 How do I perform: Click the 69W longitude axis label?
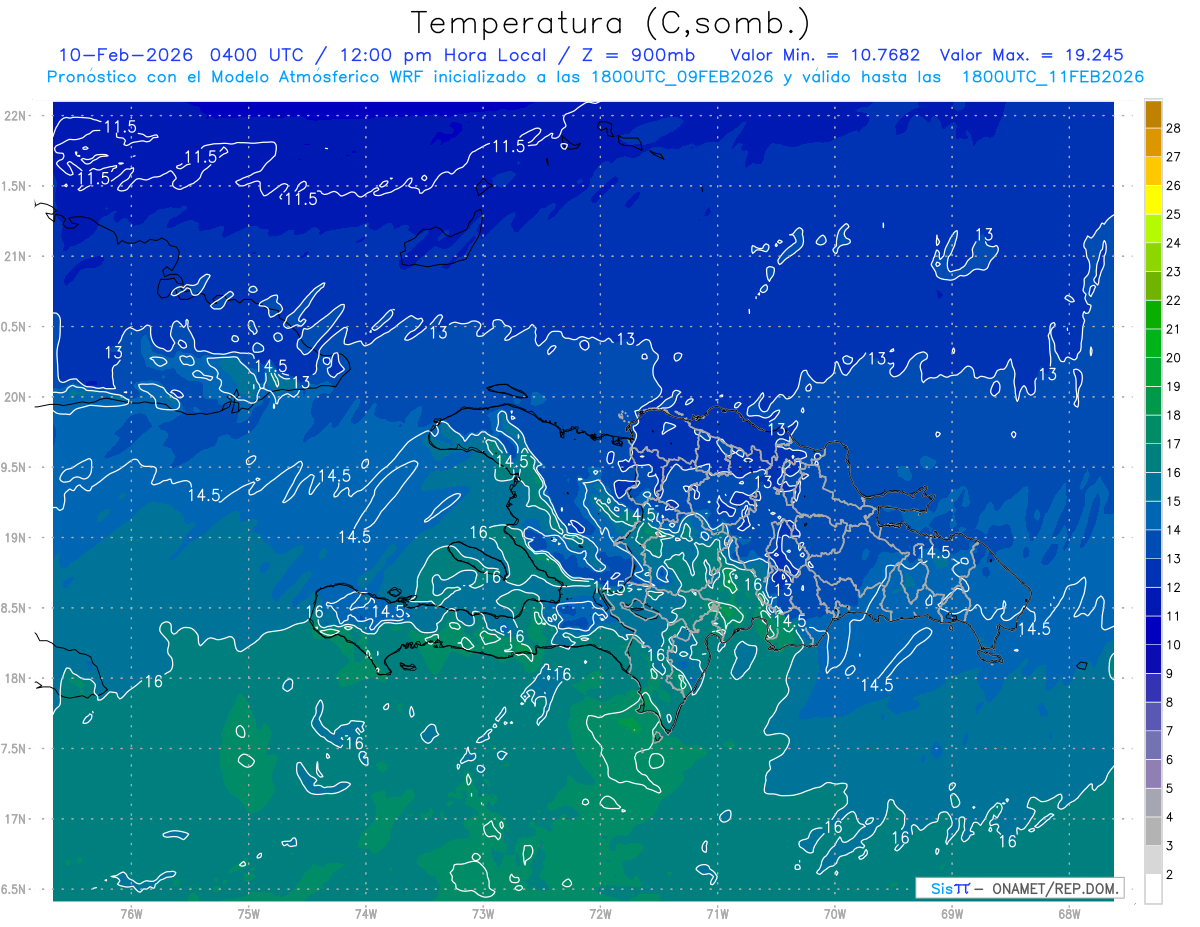952,914
